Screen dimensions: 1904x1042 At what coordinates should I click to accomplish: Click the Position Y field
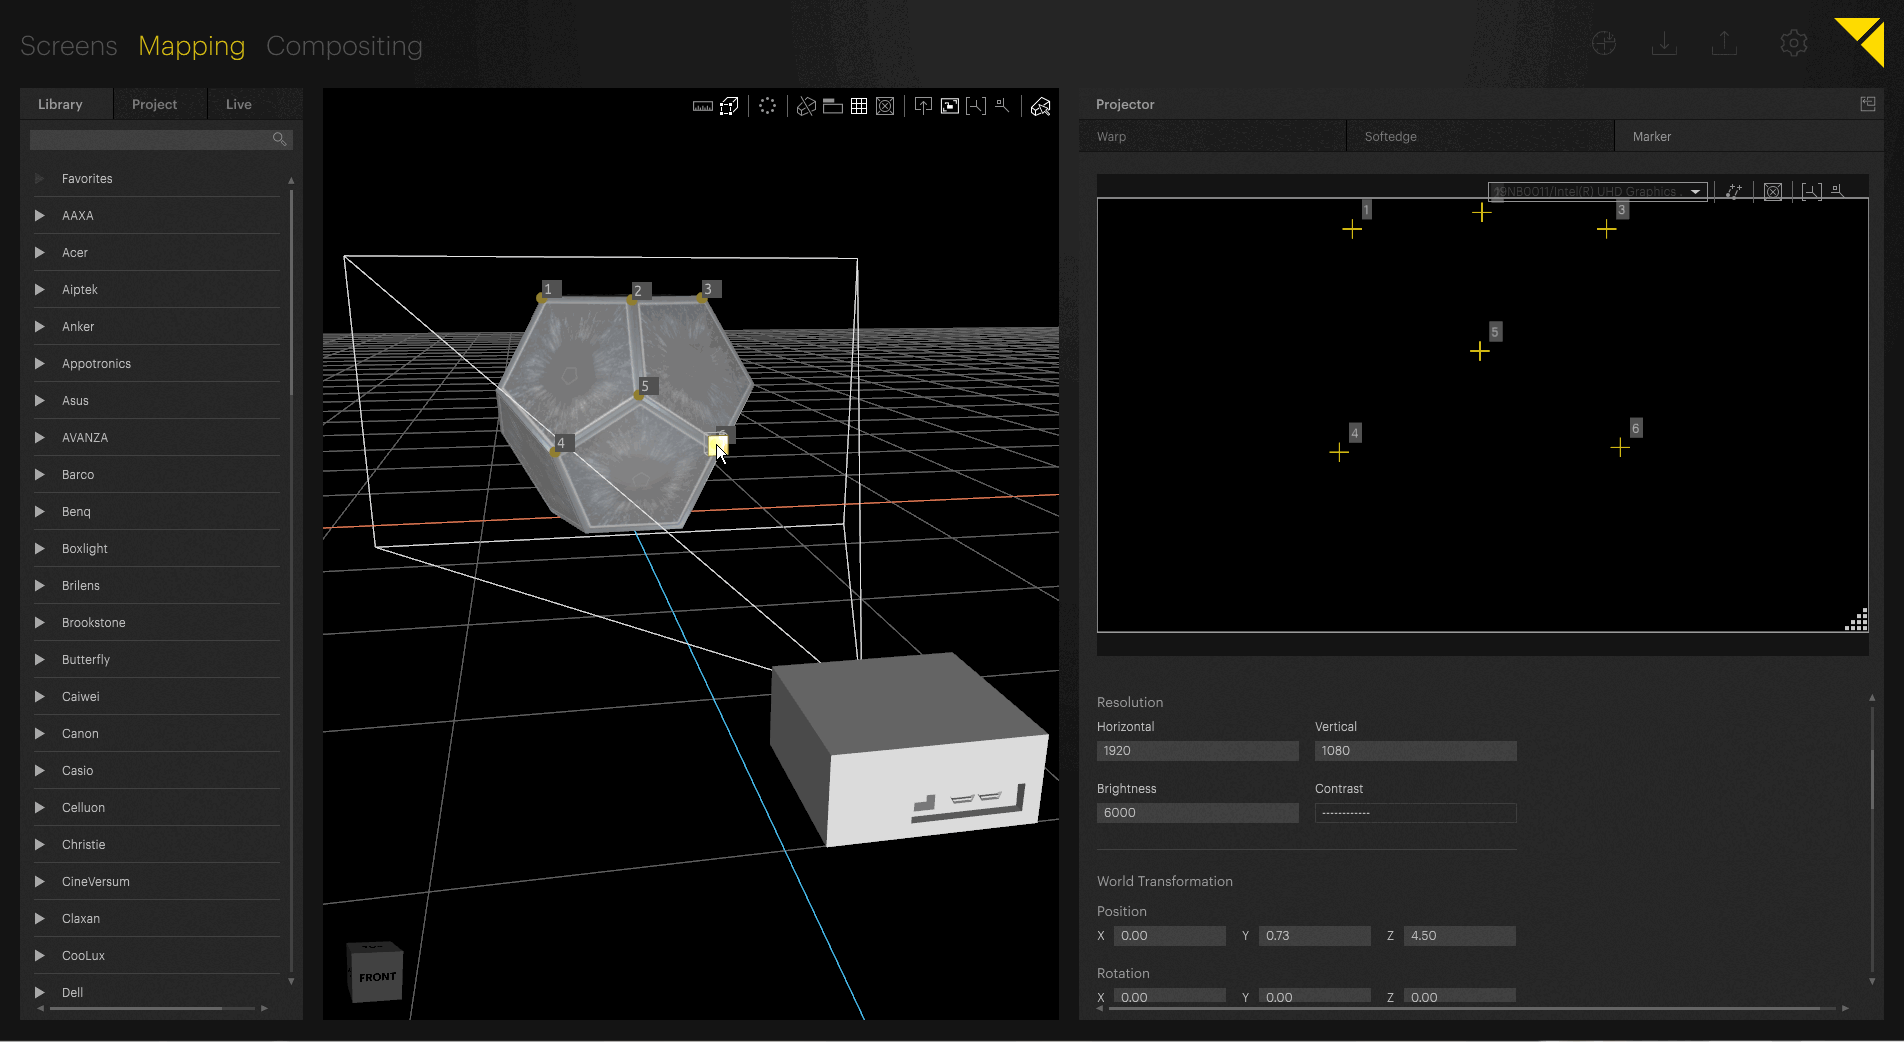click(x=1314, y=936)
